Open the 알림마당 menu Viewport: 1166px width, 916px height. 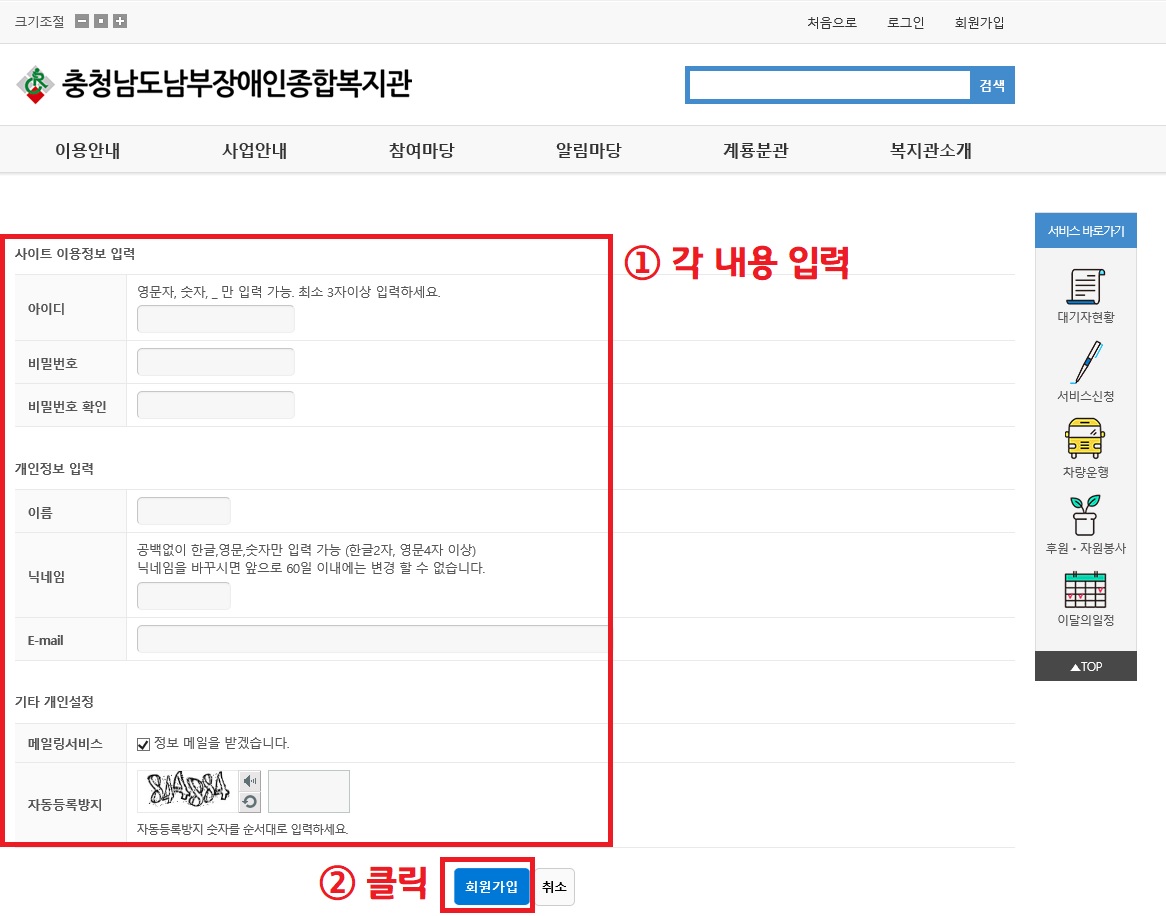(x=588, y=151)
